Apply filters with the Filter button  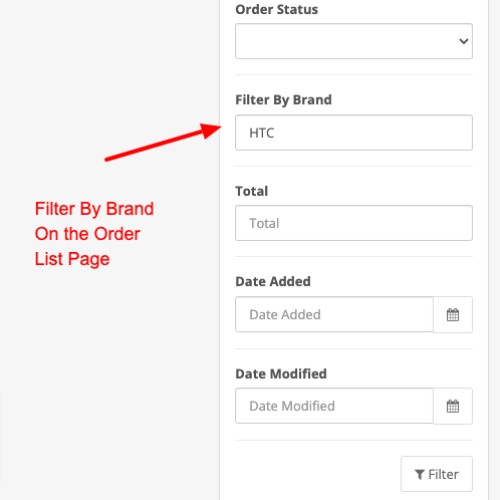pyautogui.click(x=437, y=474)
